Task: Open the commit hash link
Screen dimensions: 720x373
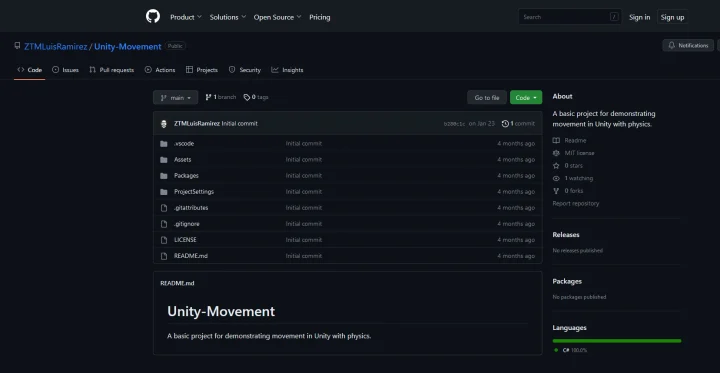Action: (454, 124)
